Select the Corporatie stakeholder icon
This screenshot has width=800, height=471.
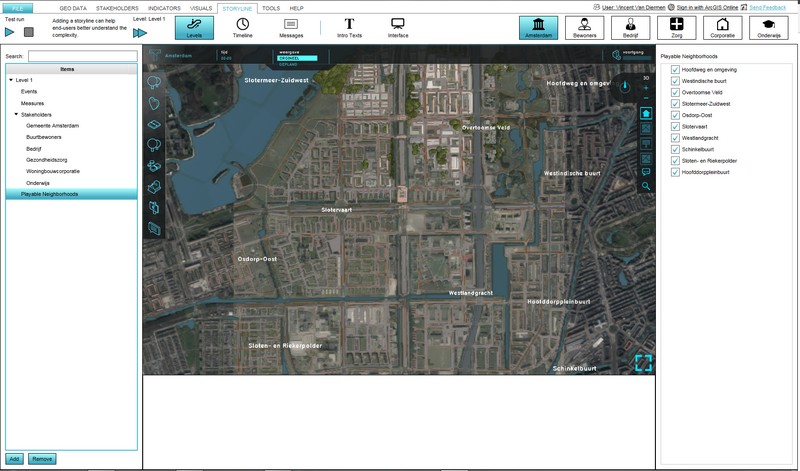point(722,28)
